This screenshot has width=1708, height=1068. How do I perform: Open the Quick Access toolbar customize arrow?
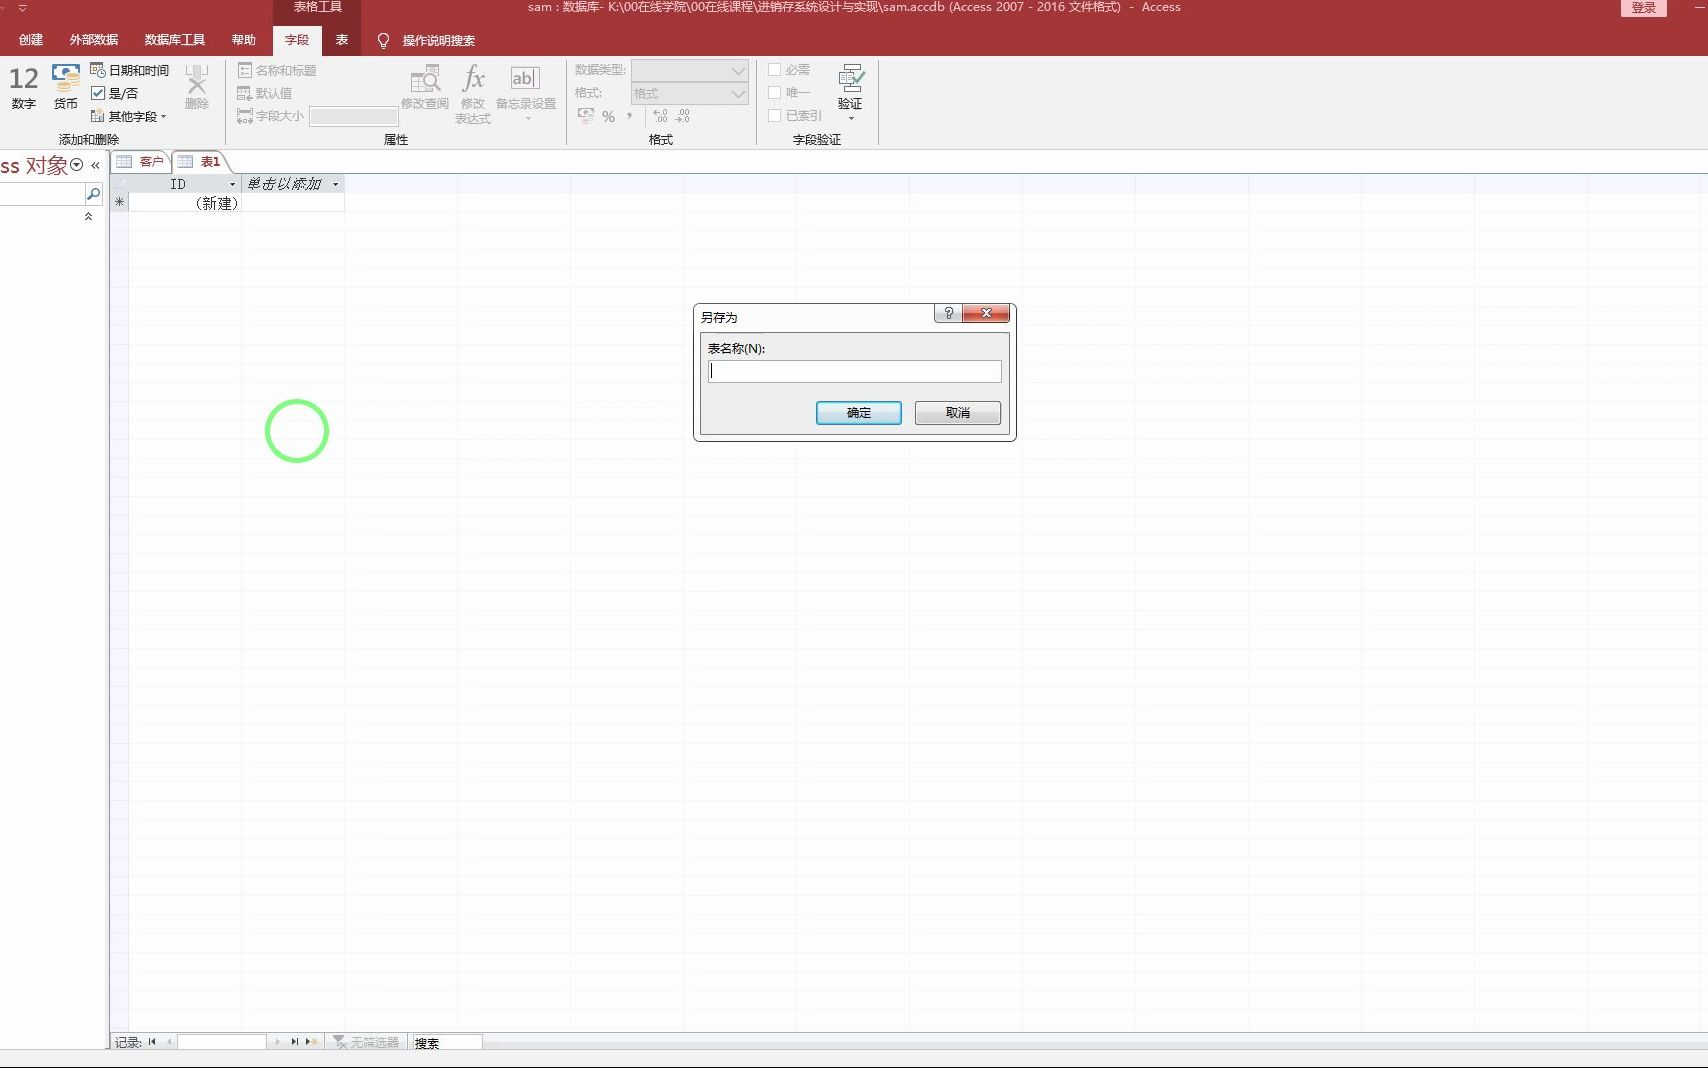coord(22,8)
